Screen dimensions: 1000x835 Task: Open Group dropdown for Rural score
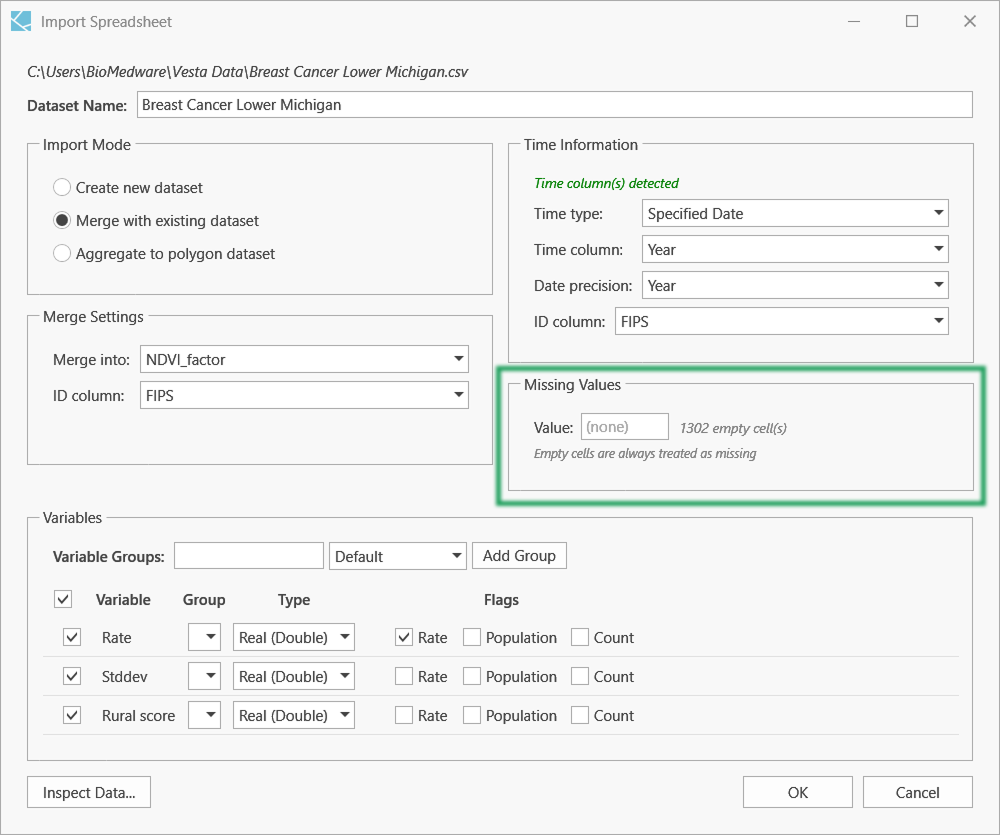204,715
